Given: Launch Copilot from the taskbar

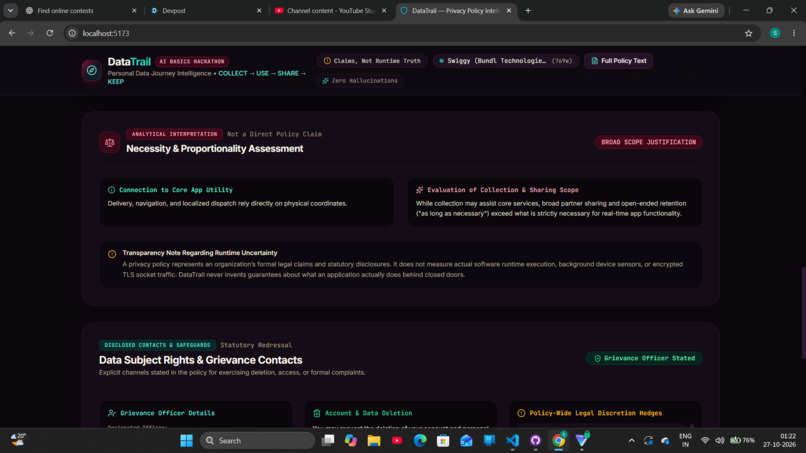Looking at the screenshot, I should click(x=351, y=440).
